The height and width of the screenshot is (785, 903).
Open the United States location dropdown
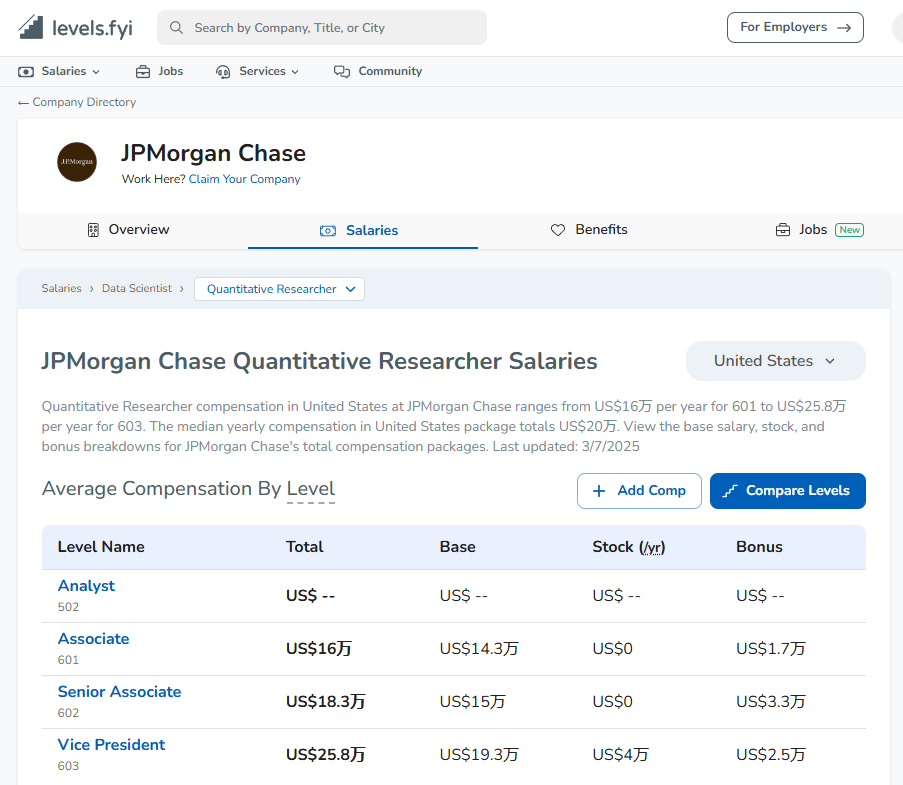tap(776, 361)
